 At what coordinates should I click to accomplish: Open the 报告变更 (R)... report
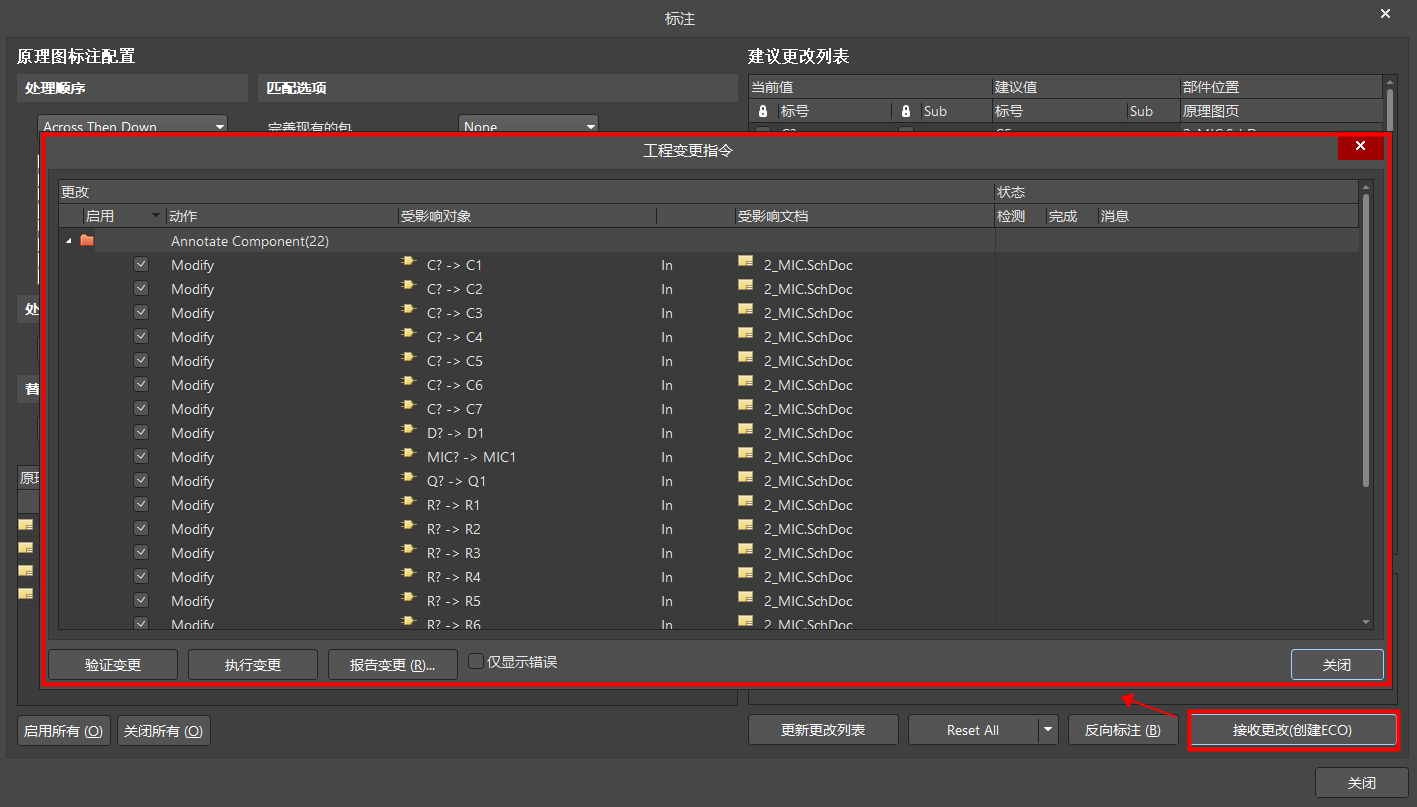392,665
